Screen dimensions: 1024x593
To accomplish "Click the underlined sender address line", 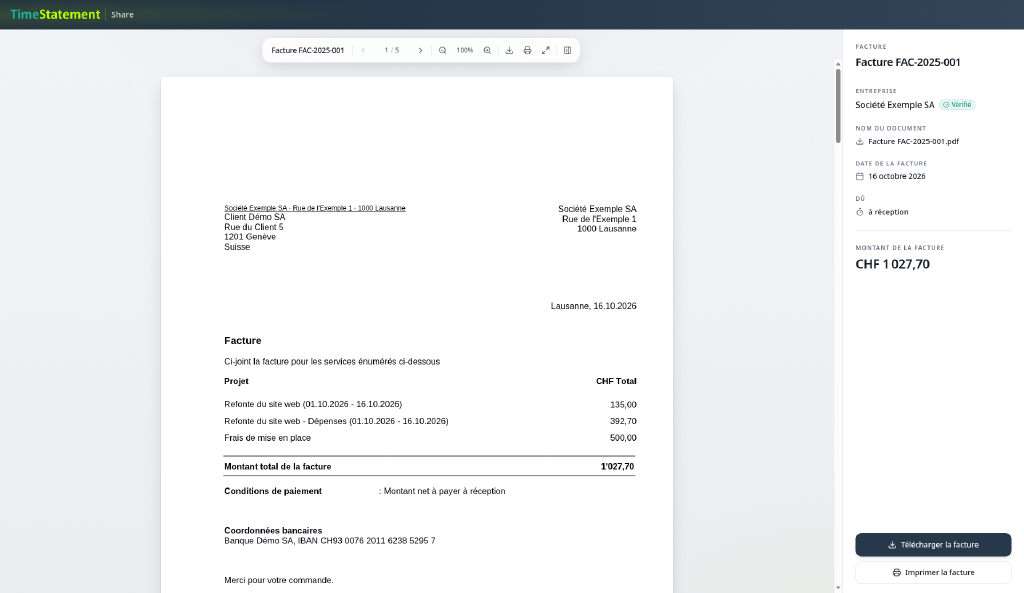I will (x=315, y=208).
